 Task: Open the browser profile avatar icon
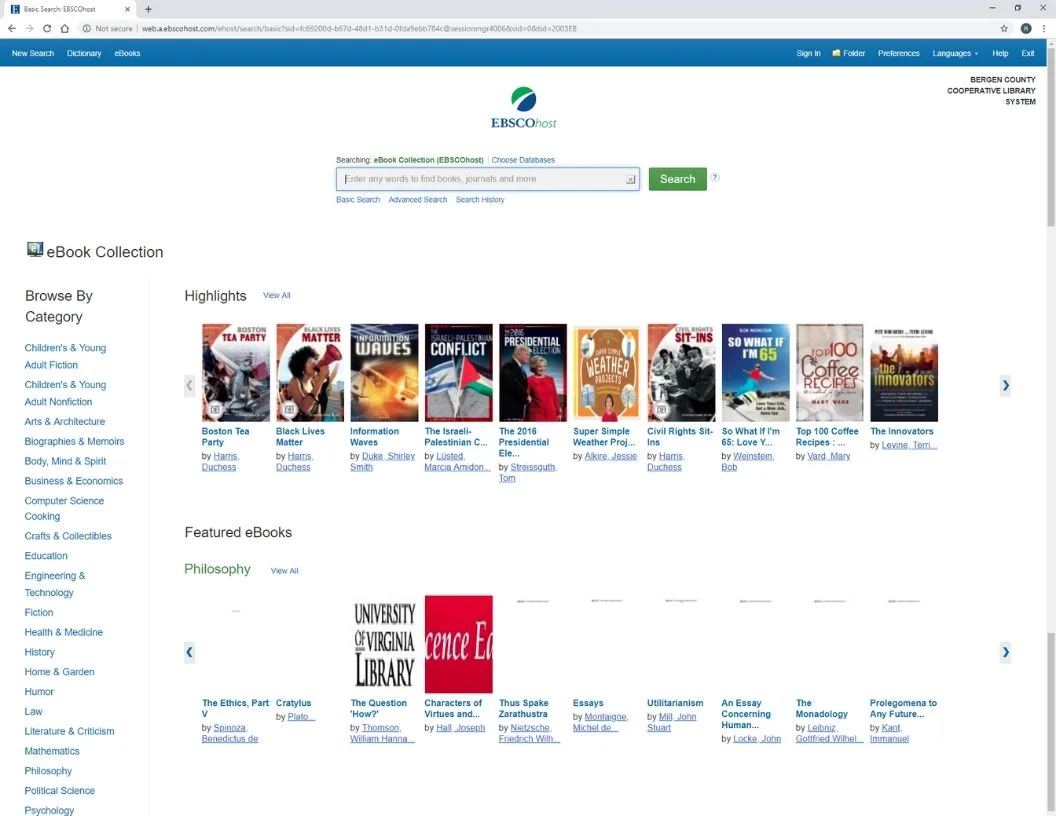point(1026,28)
